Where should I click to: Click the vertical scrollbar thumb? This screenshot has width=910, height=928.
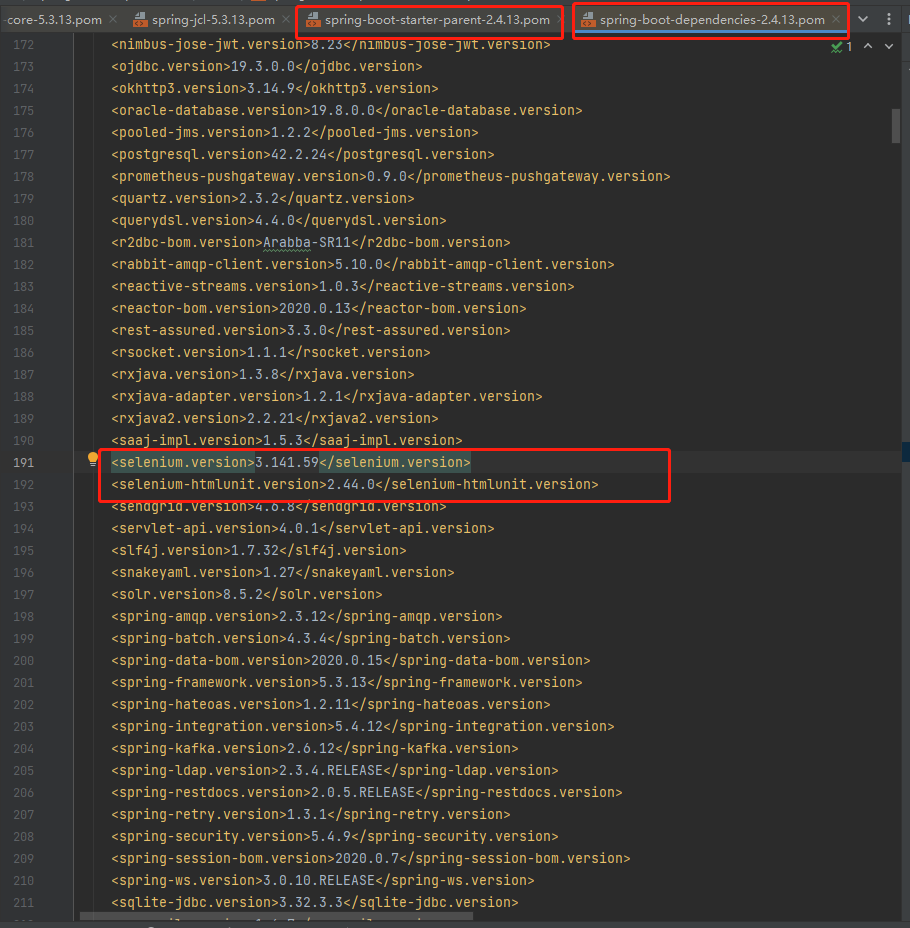pos(896,125)
